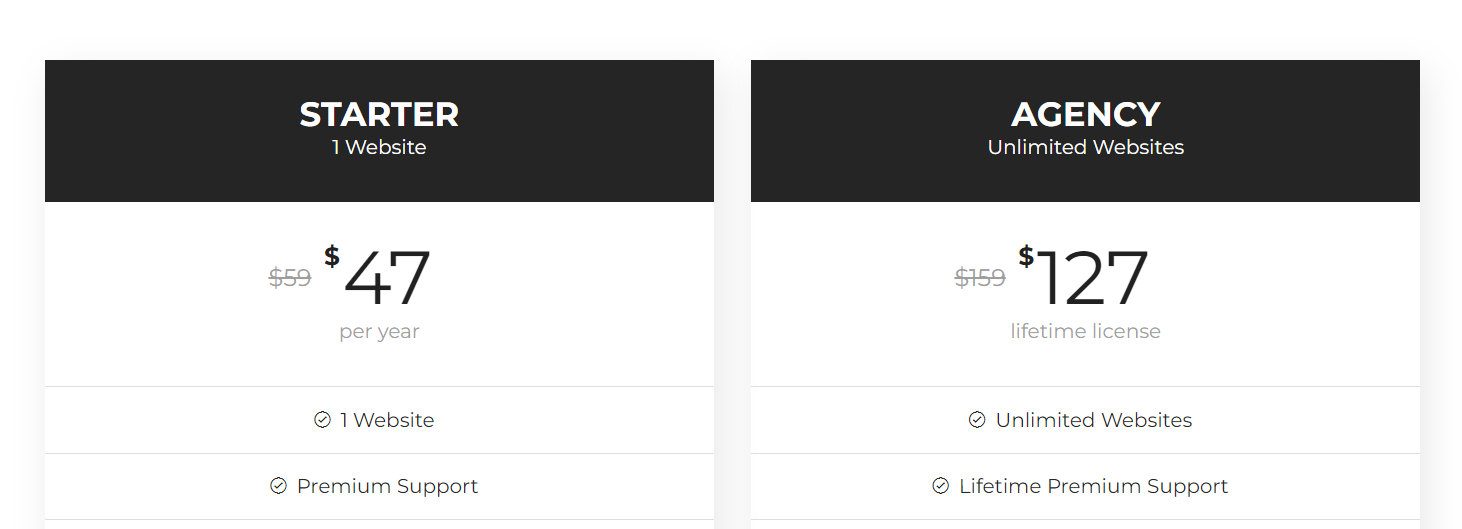Click the crossed-out $159 original price

pyautogui.click(x=980, y=277)
